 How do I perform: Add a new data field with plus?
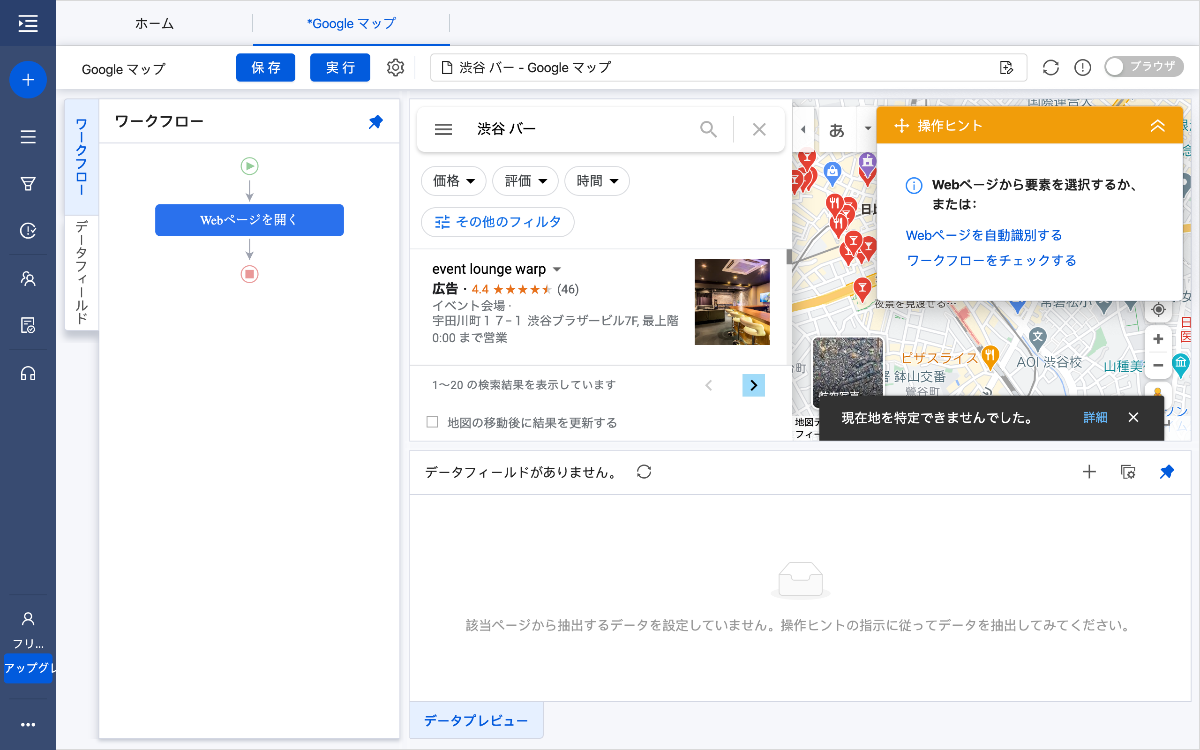(1090, 472)
